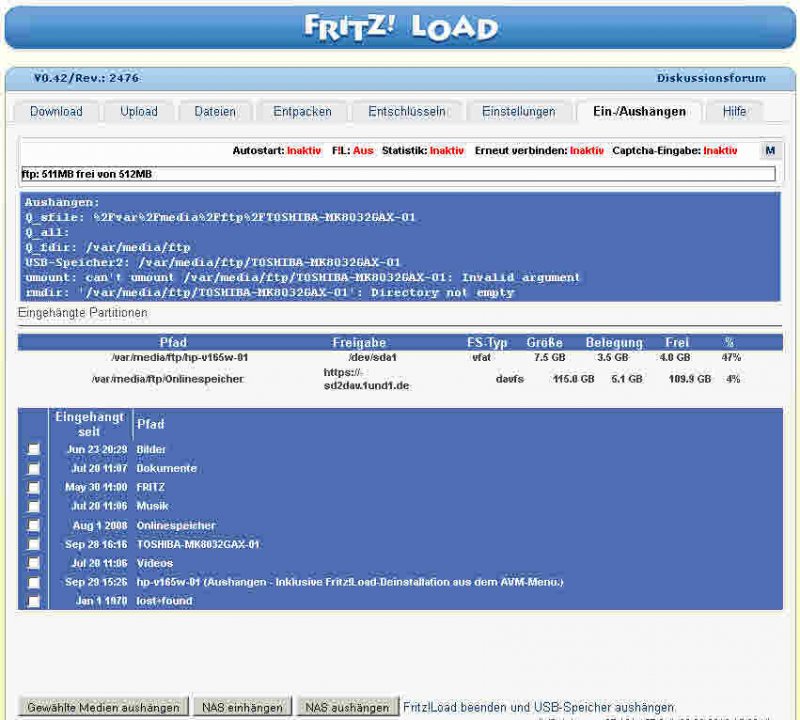Select the Ein-/Aushängen tab
The height and width of the screenshot is (720, 800).
click(639, 111)
